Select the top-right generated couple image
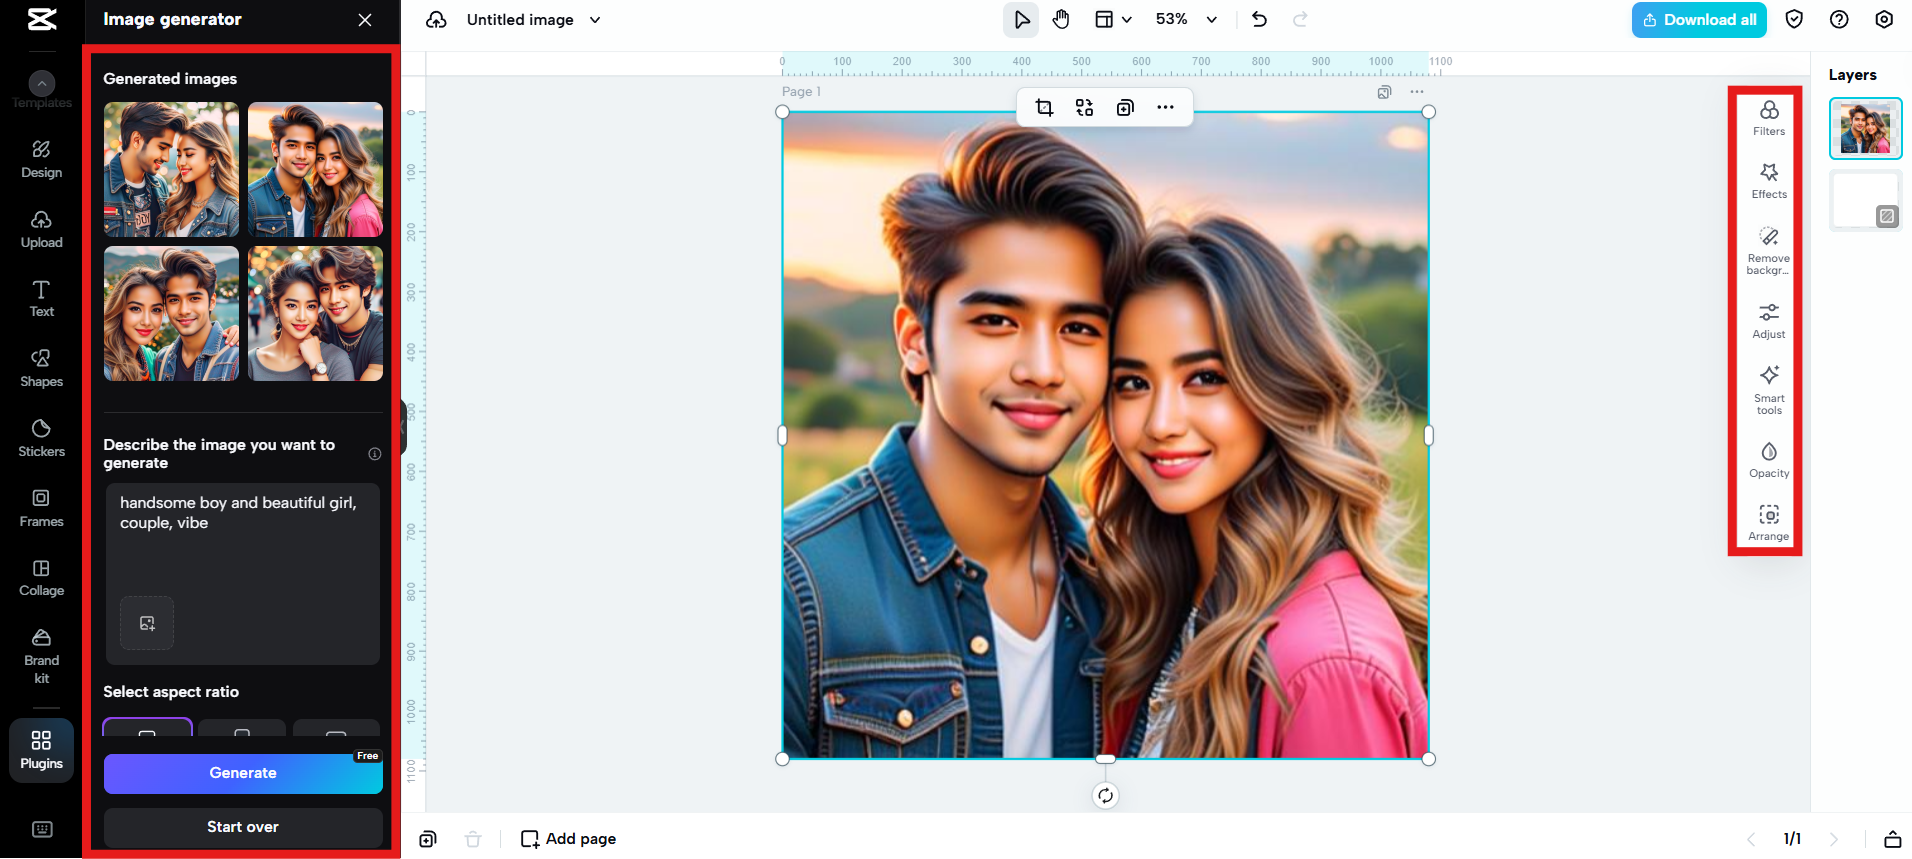The image size is (1912, 859). 315,169
